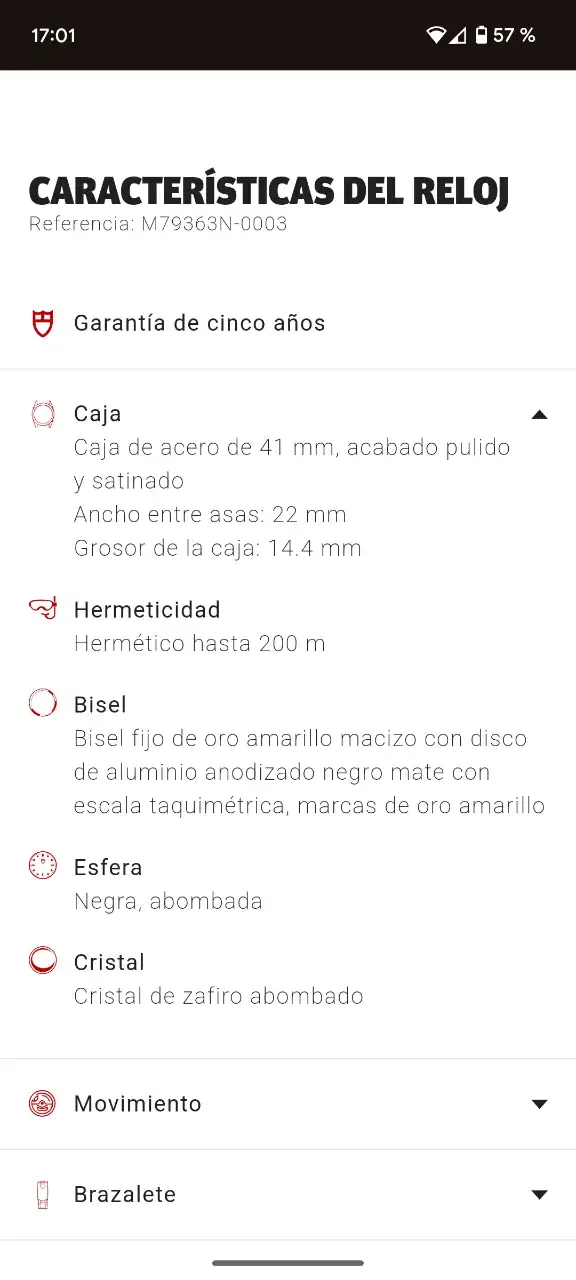Tap the Caja section heading
Image resolution: width=576 pixels, height=1280 pixels.
[98, 413]
